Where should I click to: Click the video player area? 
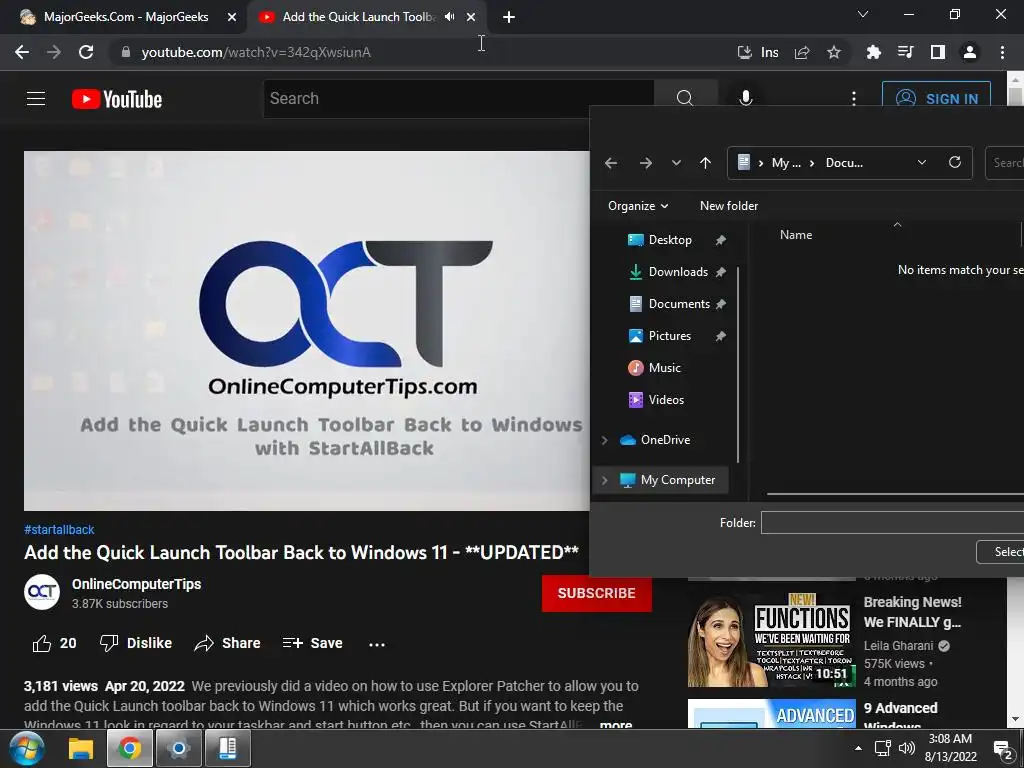click(306, 330)
